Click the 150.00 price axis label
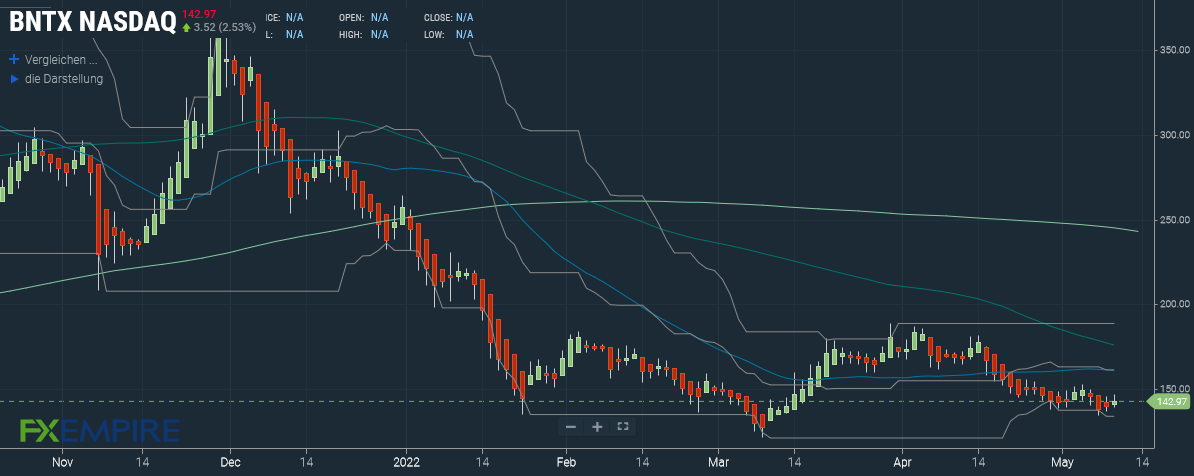This screenshot has width=1194, height=476. pyautogui.click(x=1175, y=389)
